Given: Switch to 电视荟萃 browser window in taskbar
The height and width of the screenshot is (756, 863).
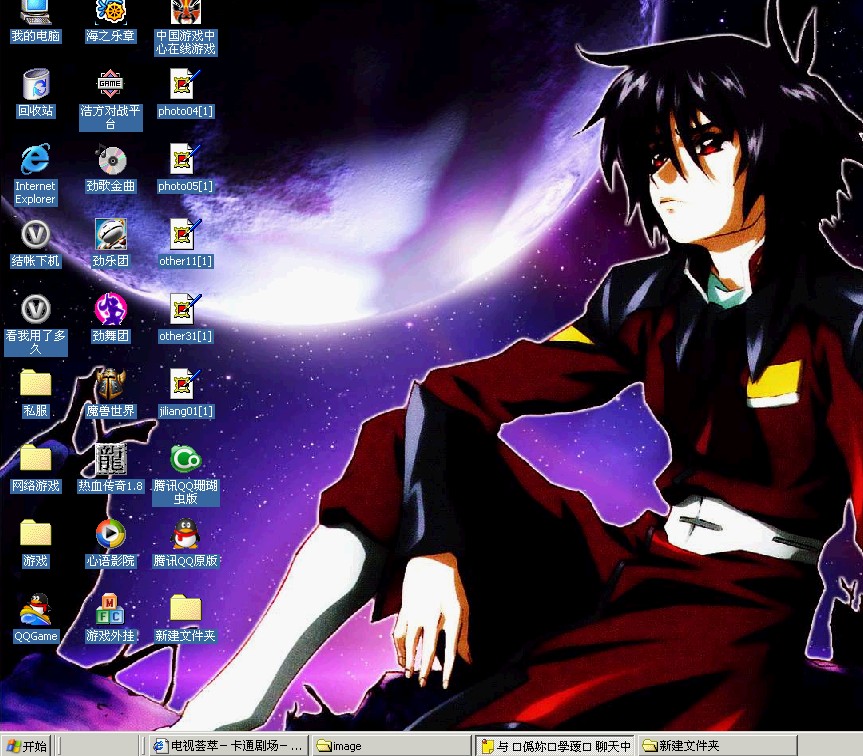Looking at the screenshot, I should coord(228,746).
